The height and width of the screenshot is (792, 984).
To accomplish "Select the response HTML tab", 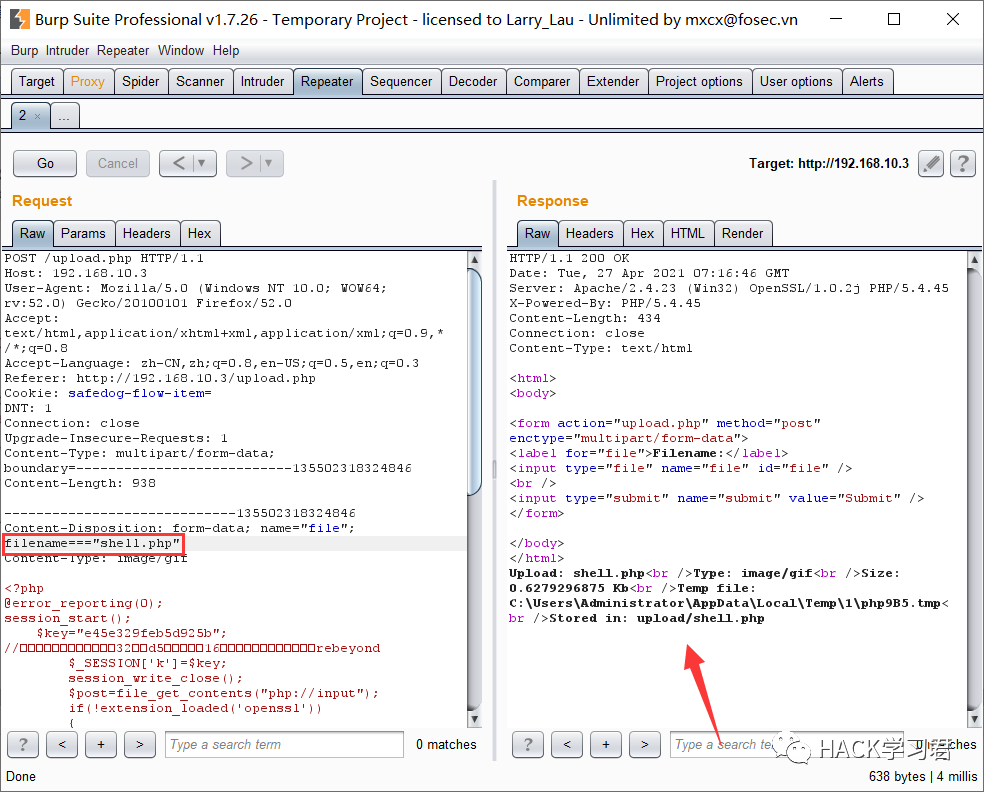I will click(x=688, y=233).
